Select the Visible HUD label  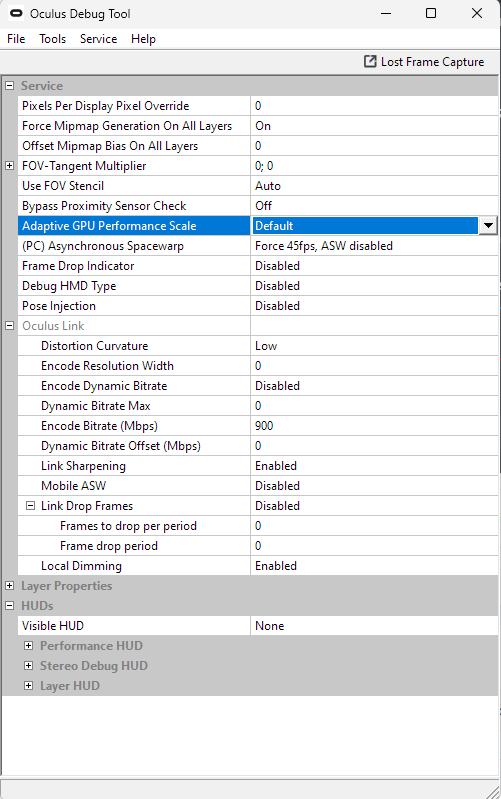[52, 626]
